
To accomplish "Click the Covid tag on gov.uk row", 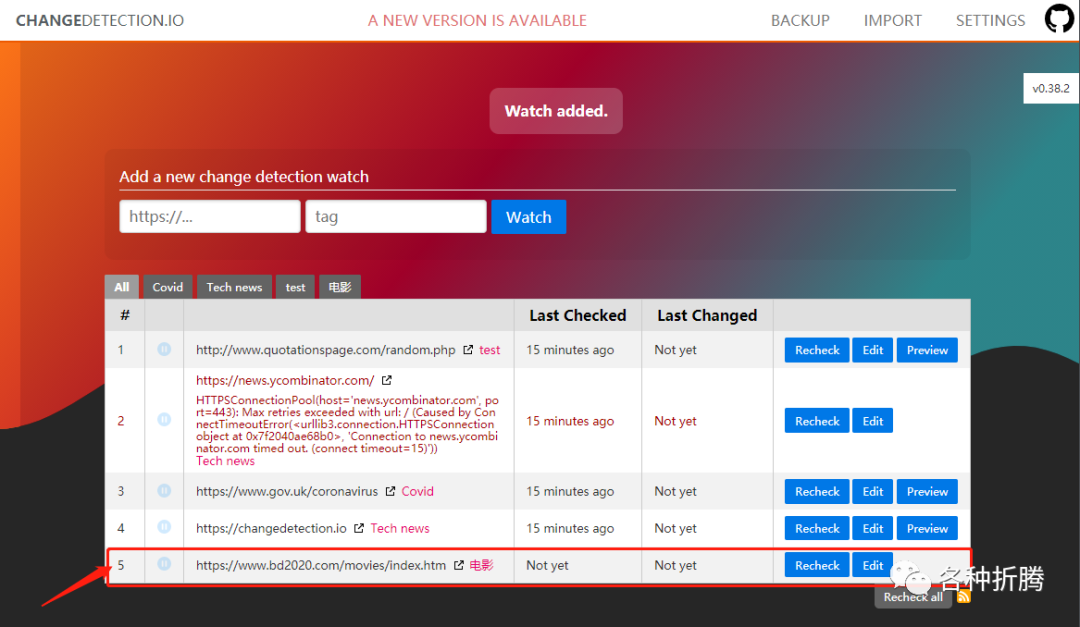I will (x=417, y=491).
